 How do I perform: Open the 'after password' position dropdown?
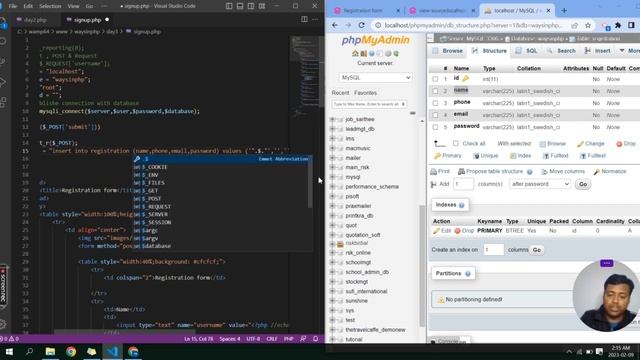(540, 184)
